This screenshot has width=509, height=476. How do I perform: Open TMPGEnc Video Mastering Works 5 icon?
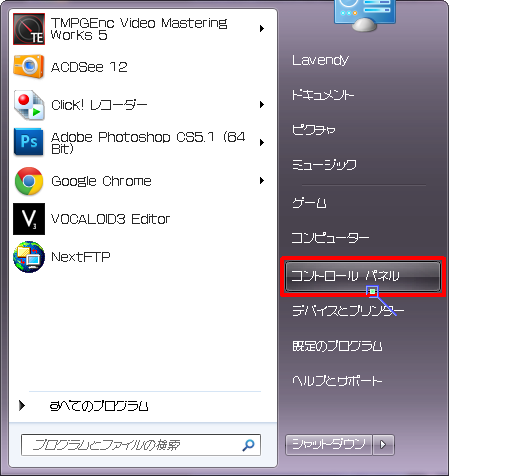pos(29,29)
